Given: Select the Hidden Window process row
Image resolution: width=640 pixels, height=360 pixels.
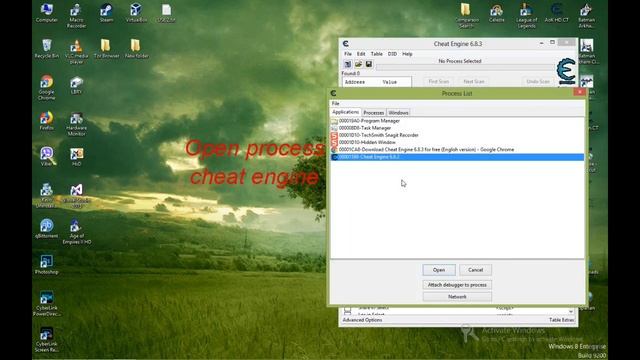Looking at the screenshot, I should click(457, 142).
